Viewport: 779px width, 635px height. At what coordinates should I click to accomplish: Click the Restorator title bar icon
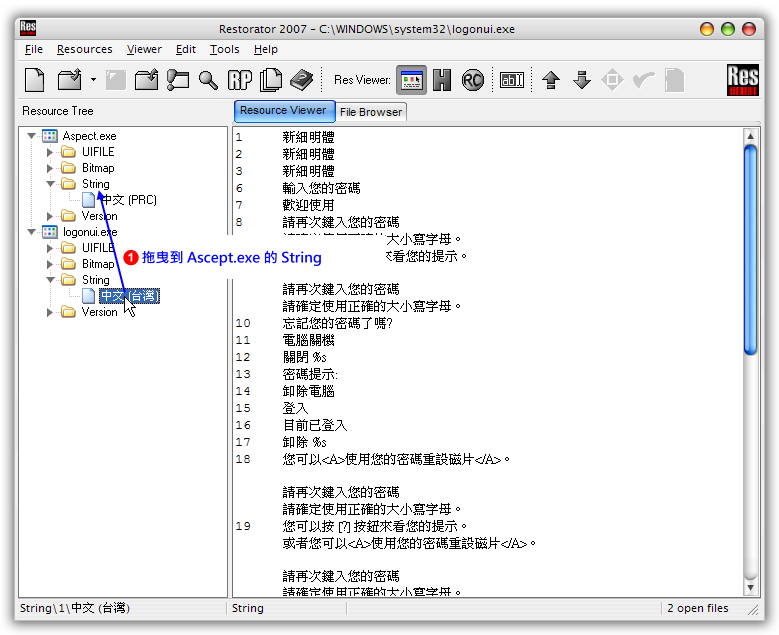(x=28, y=28)
